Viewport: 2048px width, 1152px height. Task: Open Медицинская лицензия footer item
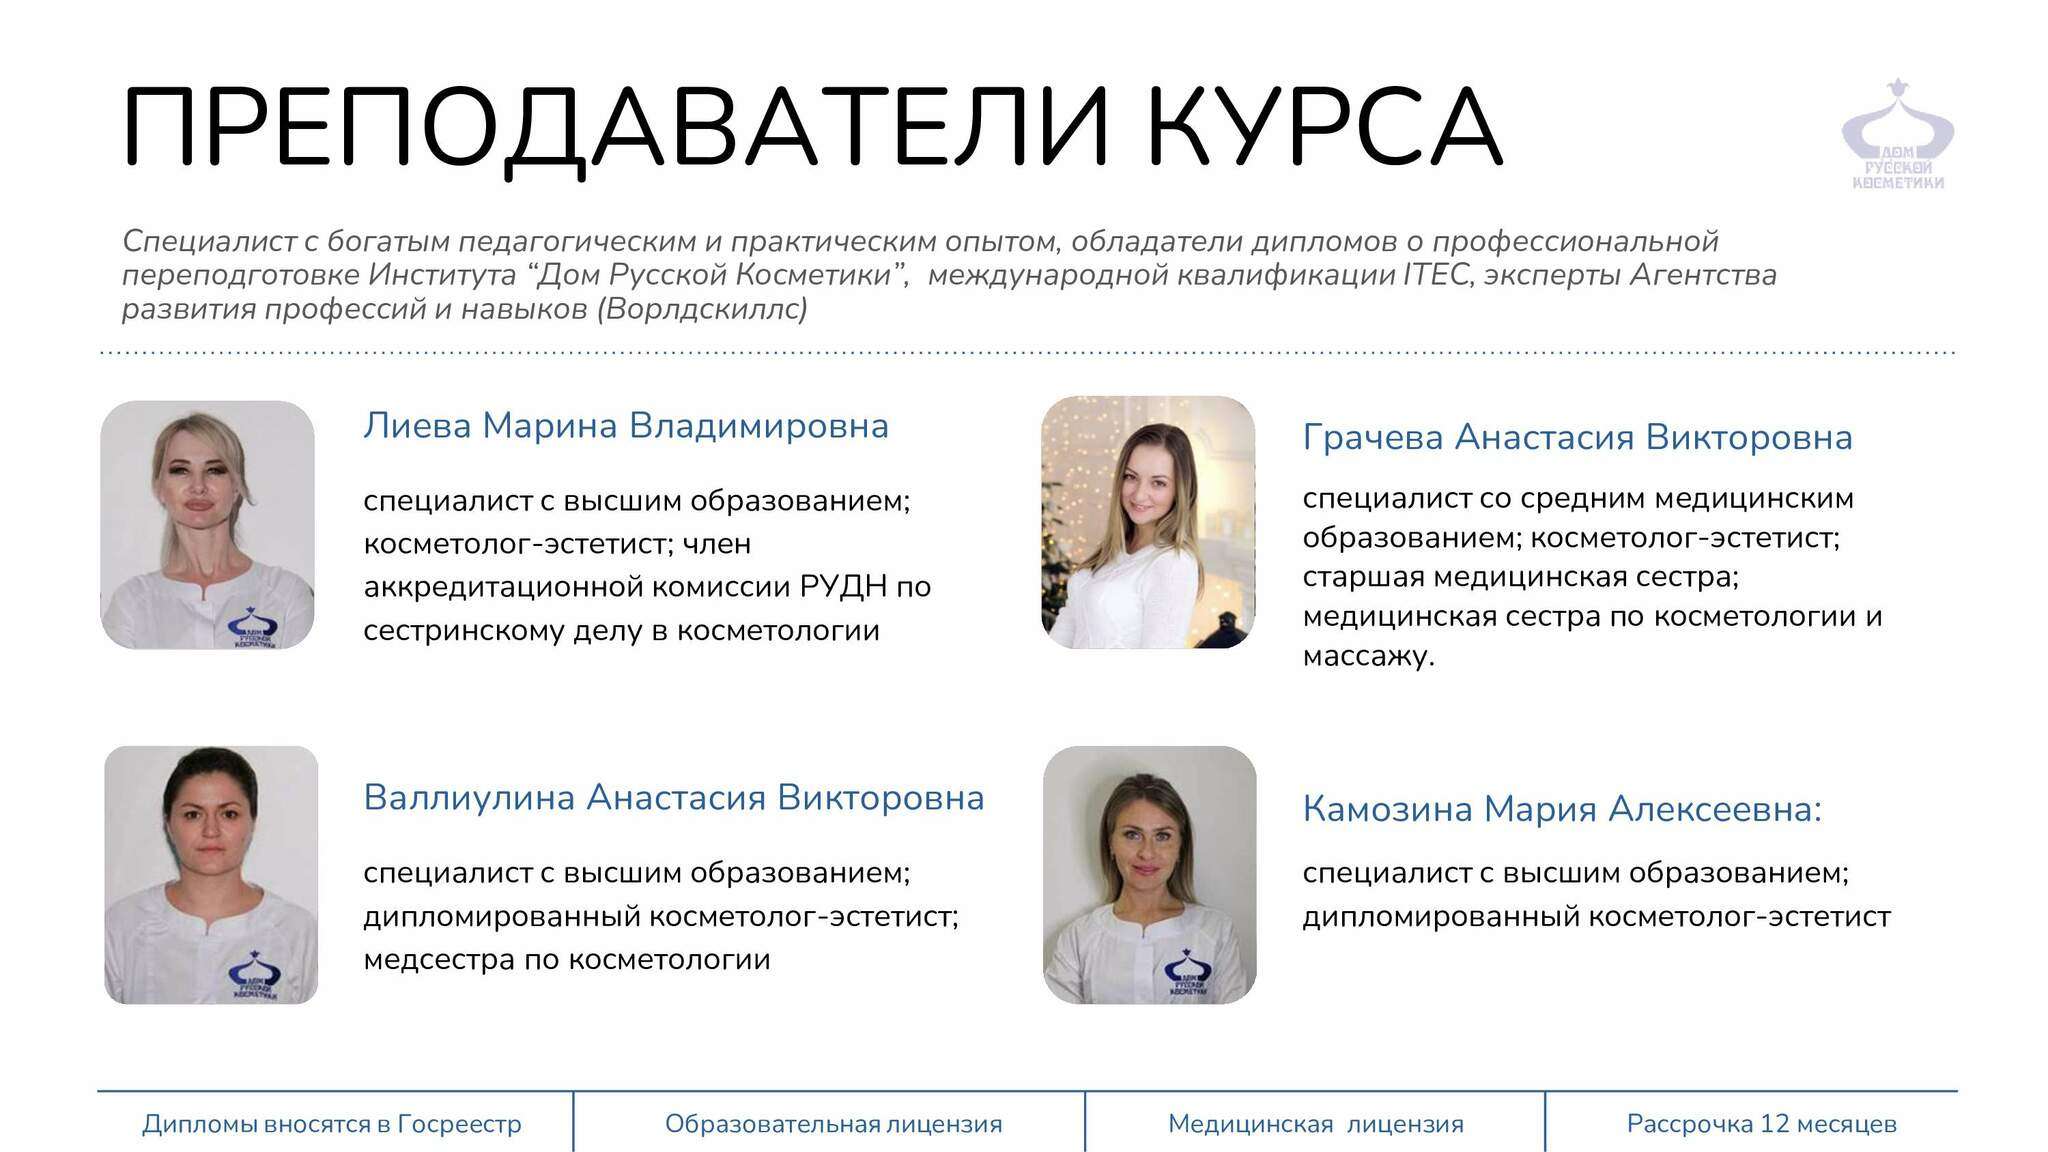[1315, 1124]
